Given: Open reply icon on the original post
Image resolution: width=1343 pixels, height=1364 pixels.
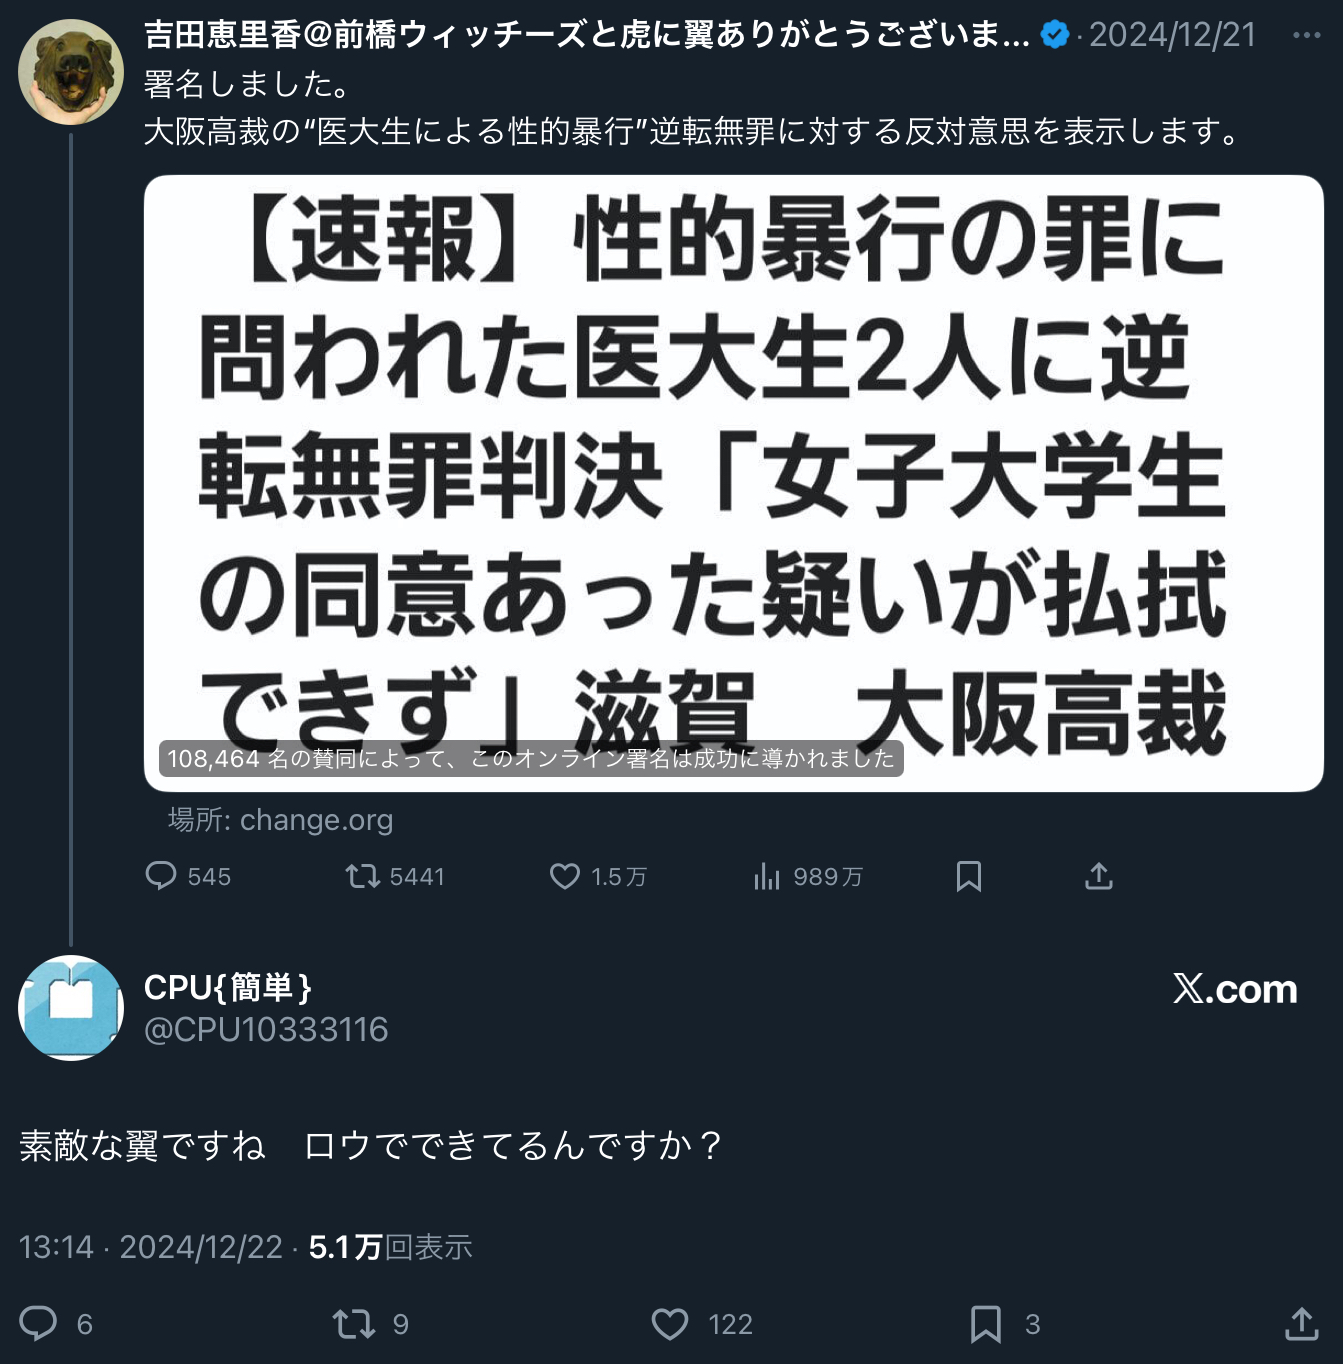Looking at the screenshot, I should [x=161, y=876].
